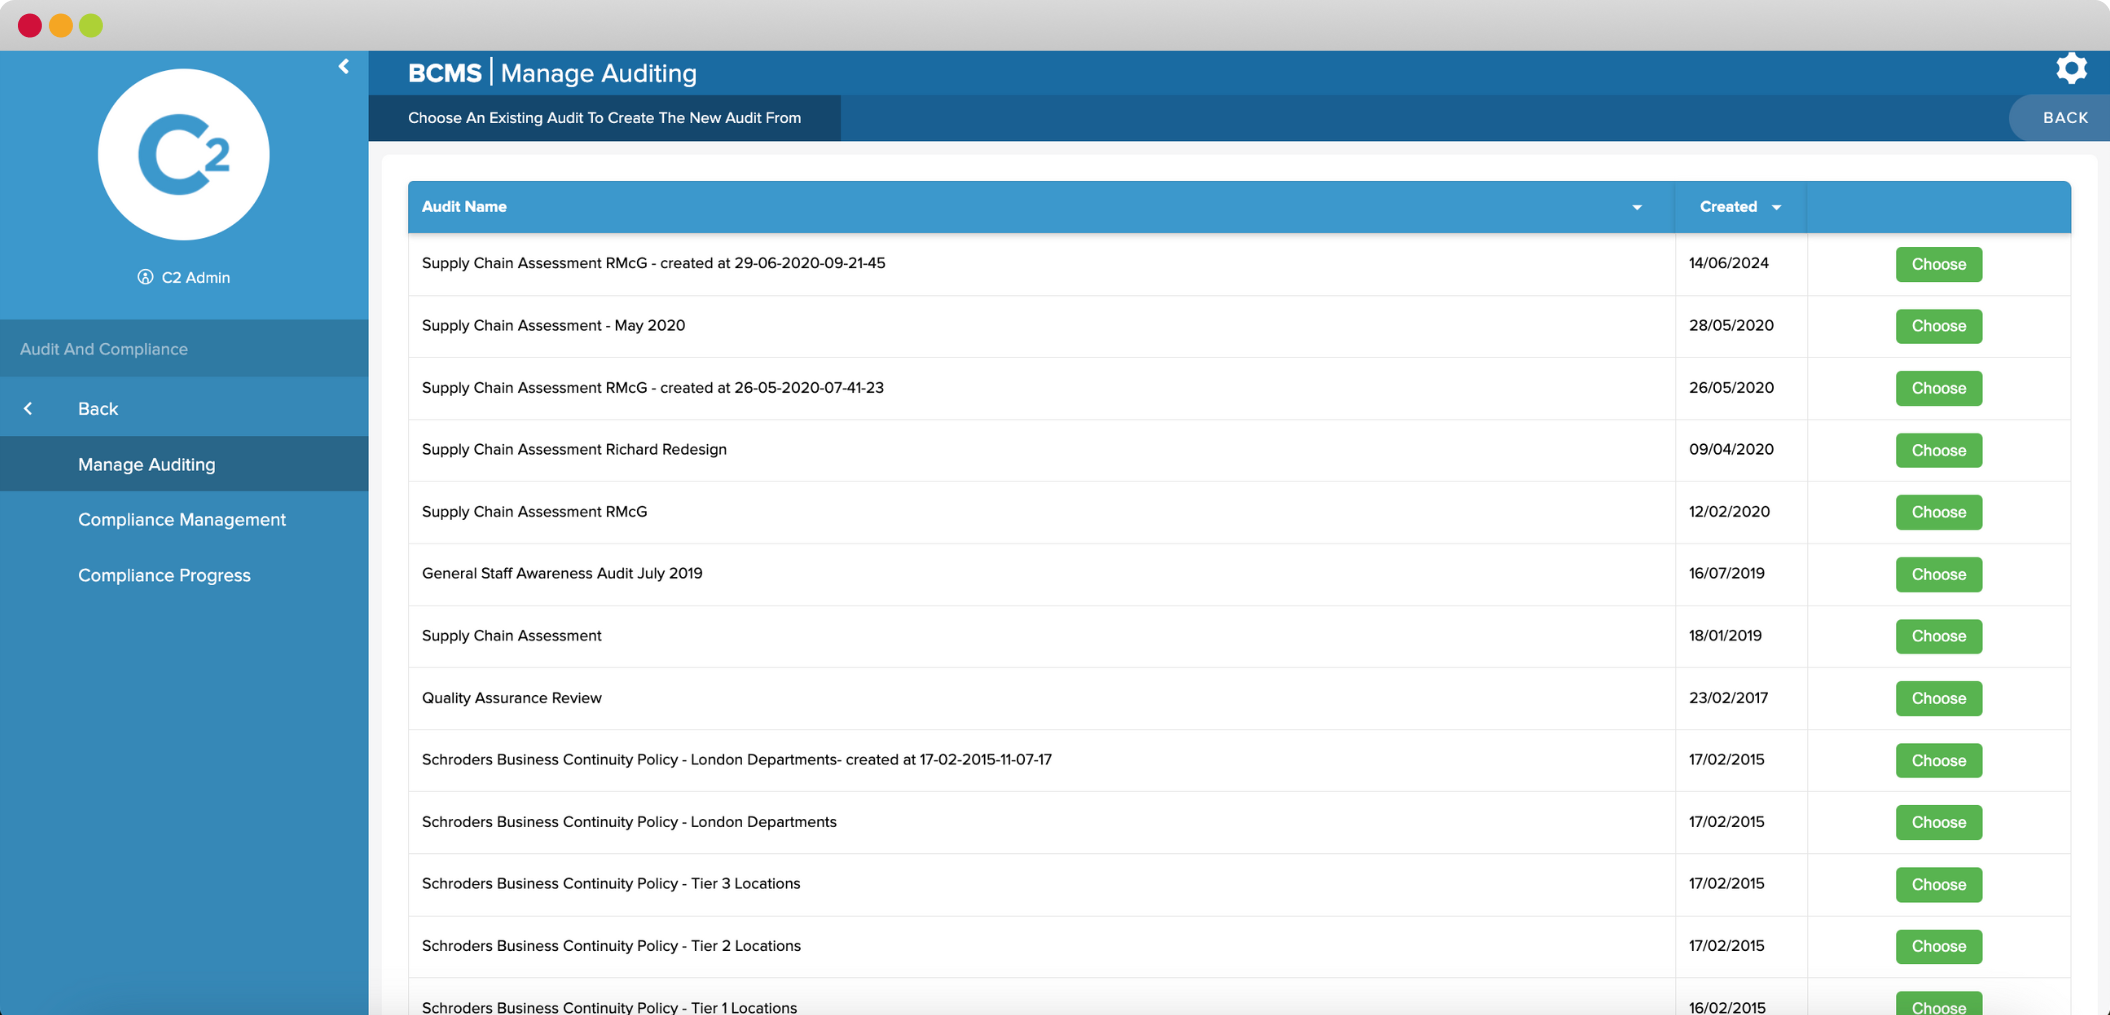The image size is (2110, 1015).
Task: Click the green traffic light button
Action: point(92,25)
